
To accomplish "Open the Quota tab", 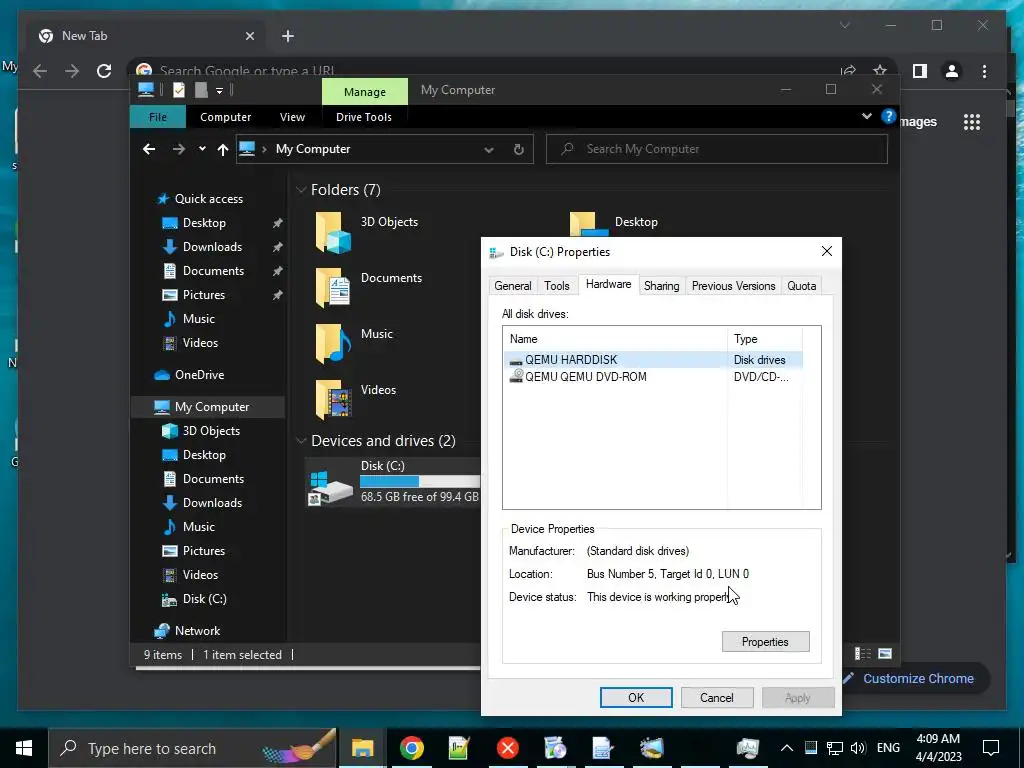I will point(801,285).
